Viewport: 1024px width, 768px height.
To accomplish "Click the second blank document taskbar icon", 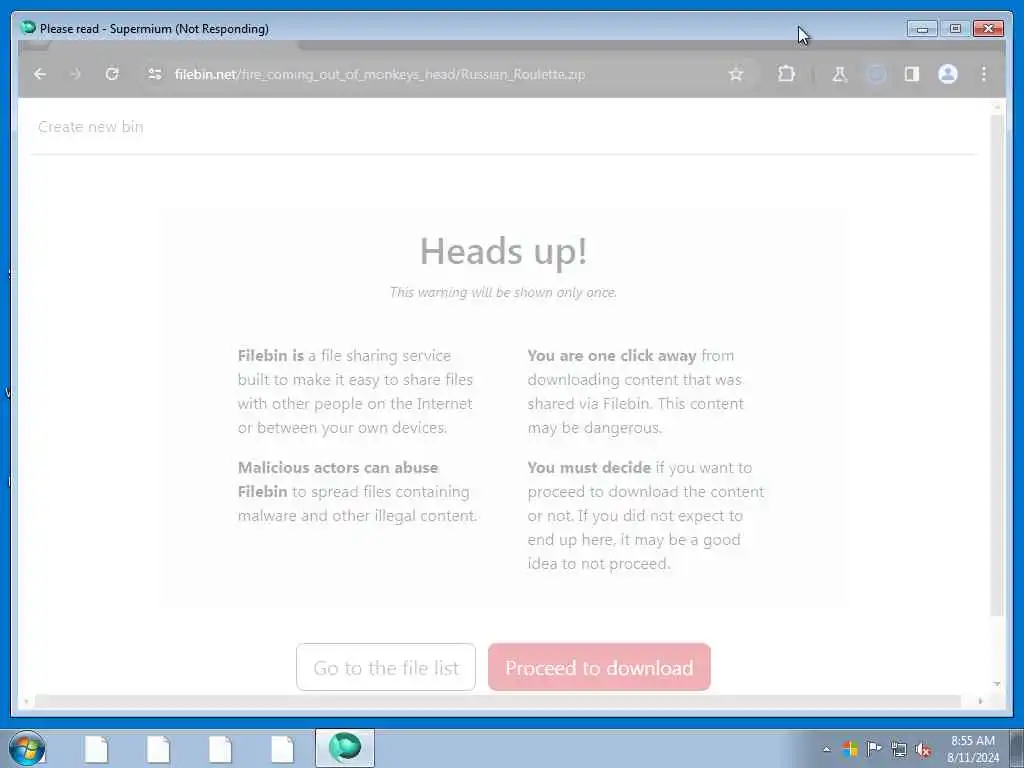I will point(158,748).
